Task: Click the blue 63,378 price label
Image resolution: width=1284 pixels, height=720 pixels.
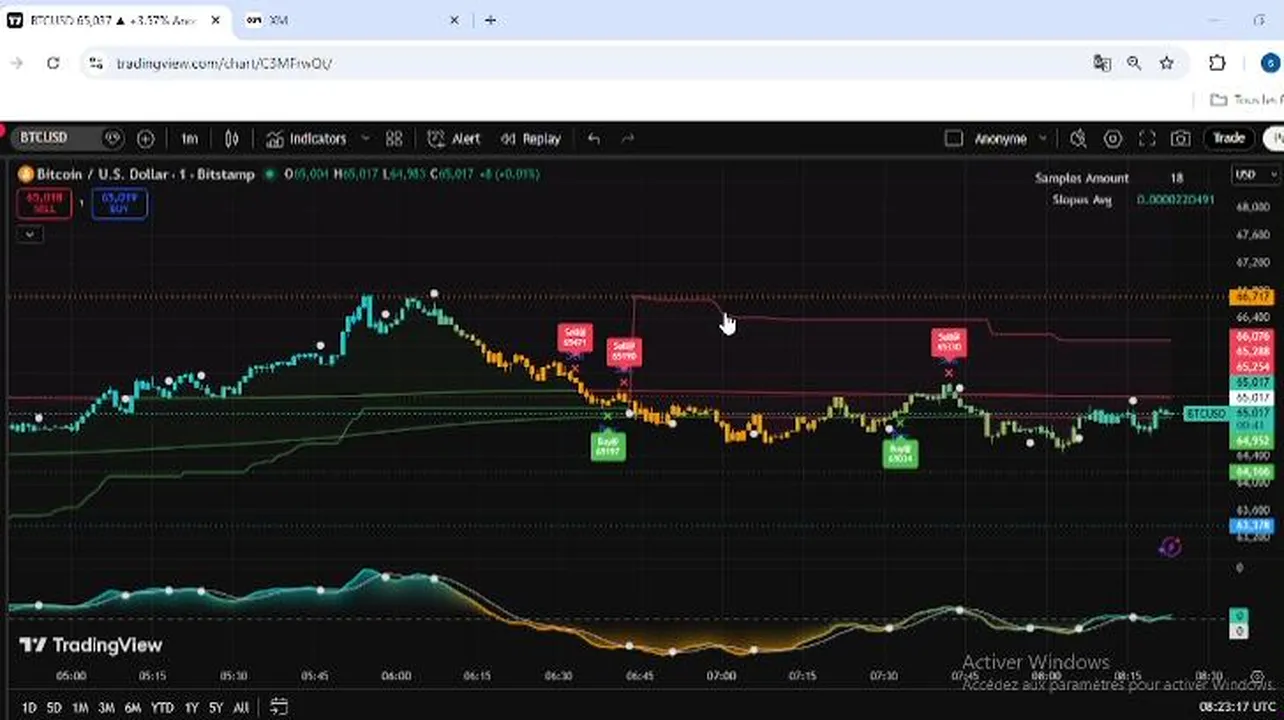Action: [x=1252, y=526]
